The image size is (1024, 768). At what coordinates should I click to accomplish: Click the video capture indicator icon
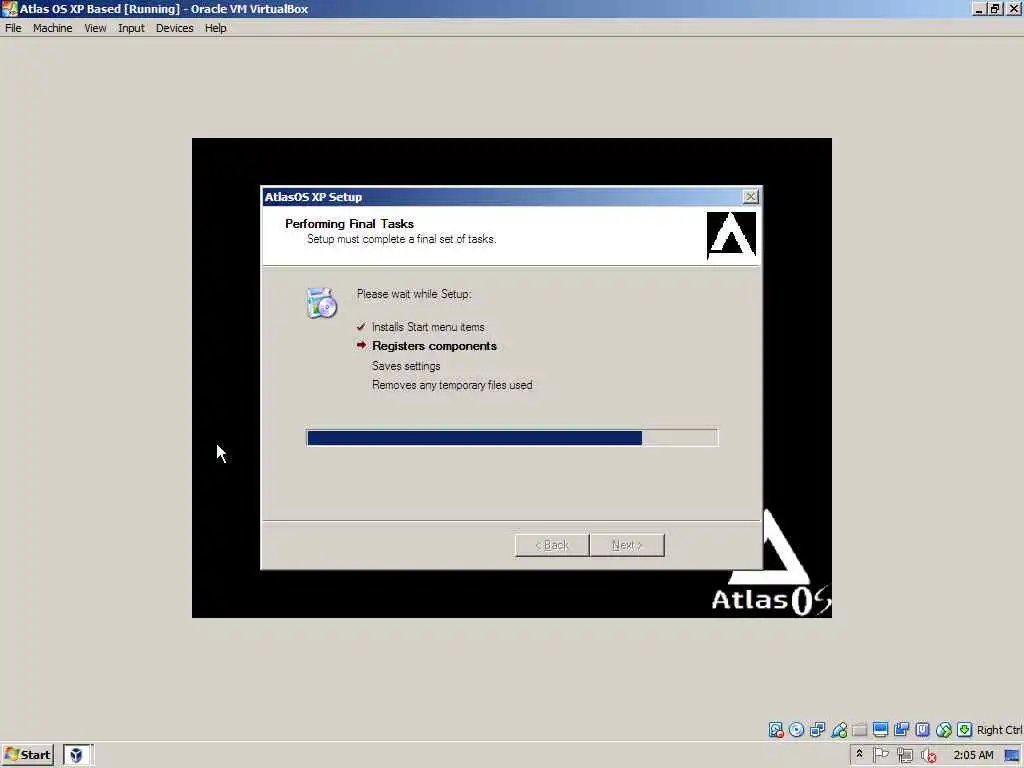tap(901, 729)
